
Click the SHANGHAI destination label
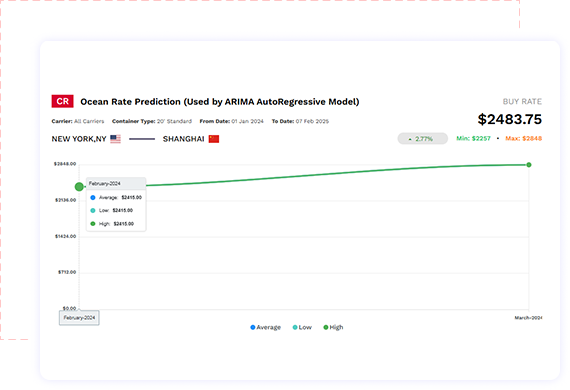184,139
